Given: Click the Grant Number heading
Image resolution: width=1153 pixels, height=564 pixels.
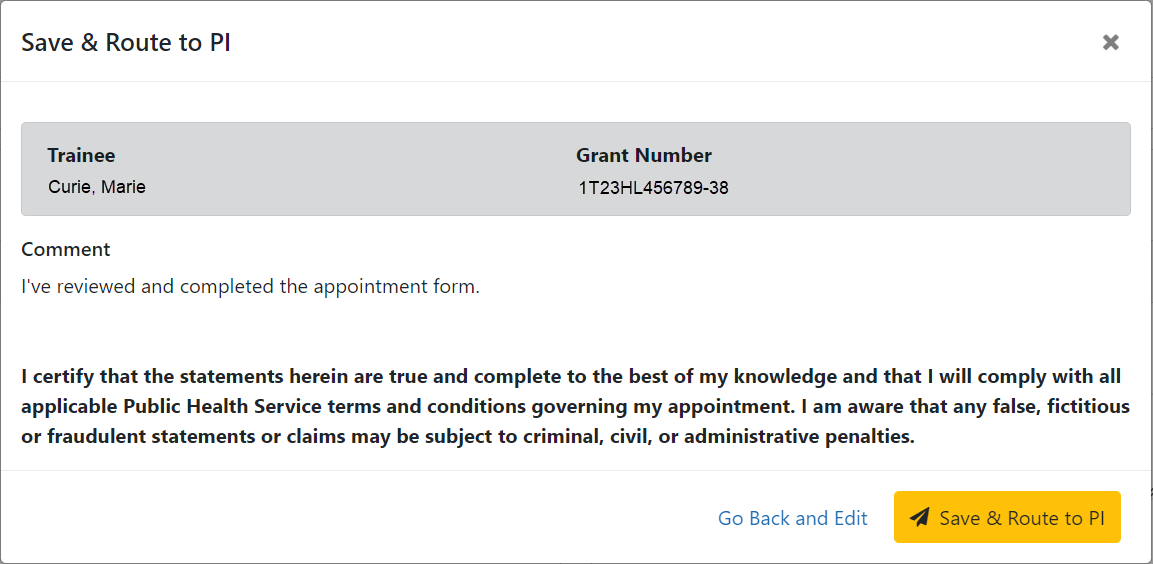Looking at the screenshot, I should (x=643, y=156).
